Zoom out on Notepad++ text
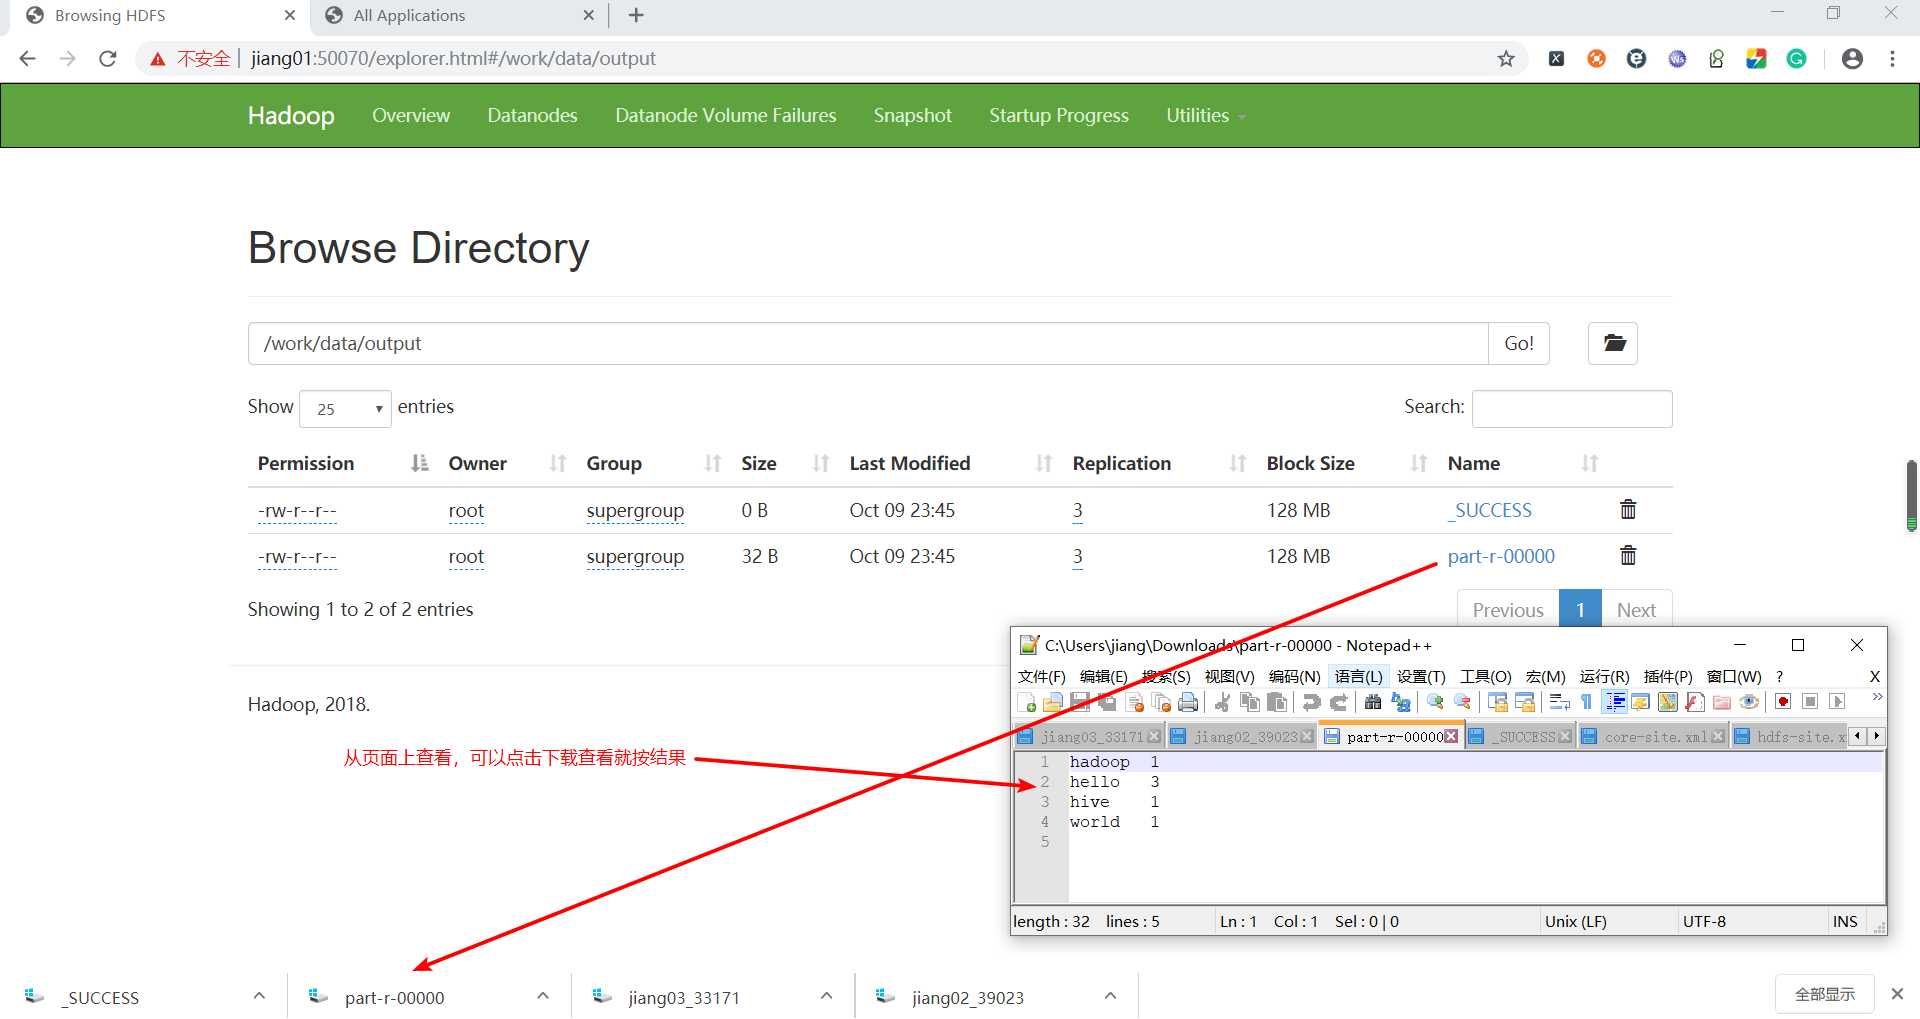The height and width of the screenshot is (1019, 1920). pos(1462,702)
